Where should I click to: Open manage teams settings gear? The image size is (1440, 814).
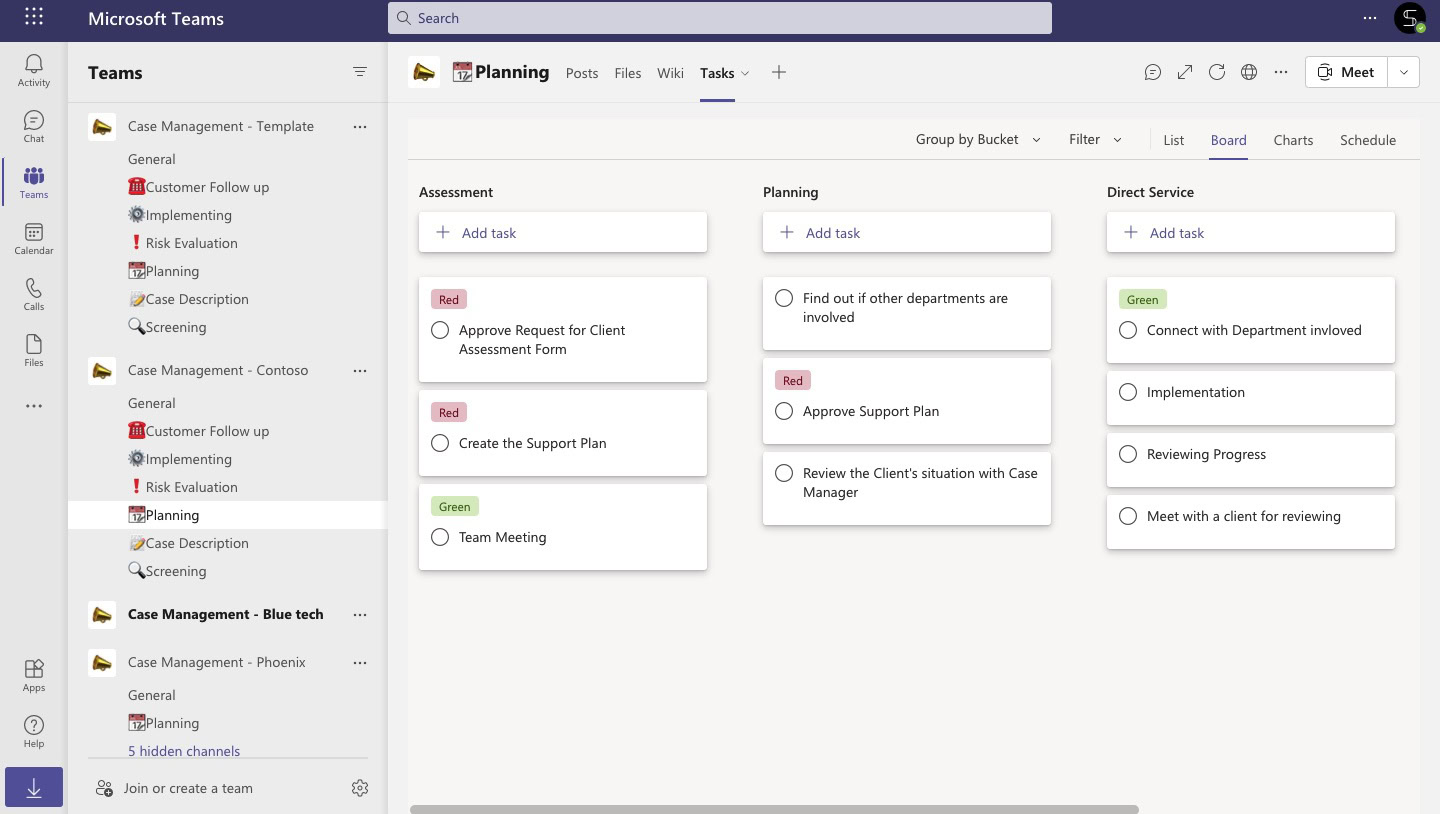[360, 788]
